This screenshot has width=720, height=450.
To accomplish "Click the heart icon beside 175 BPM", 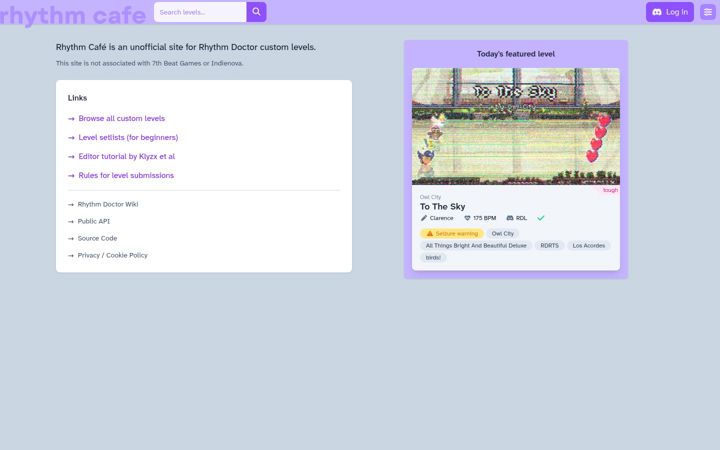I will click(467, 218).
